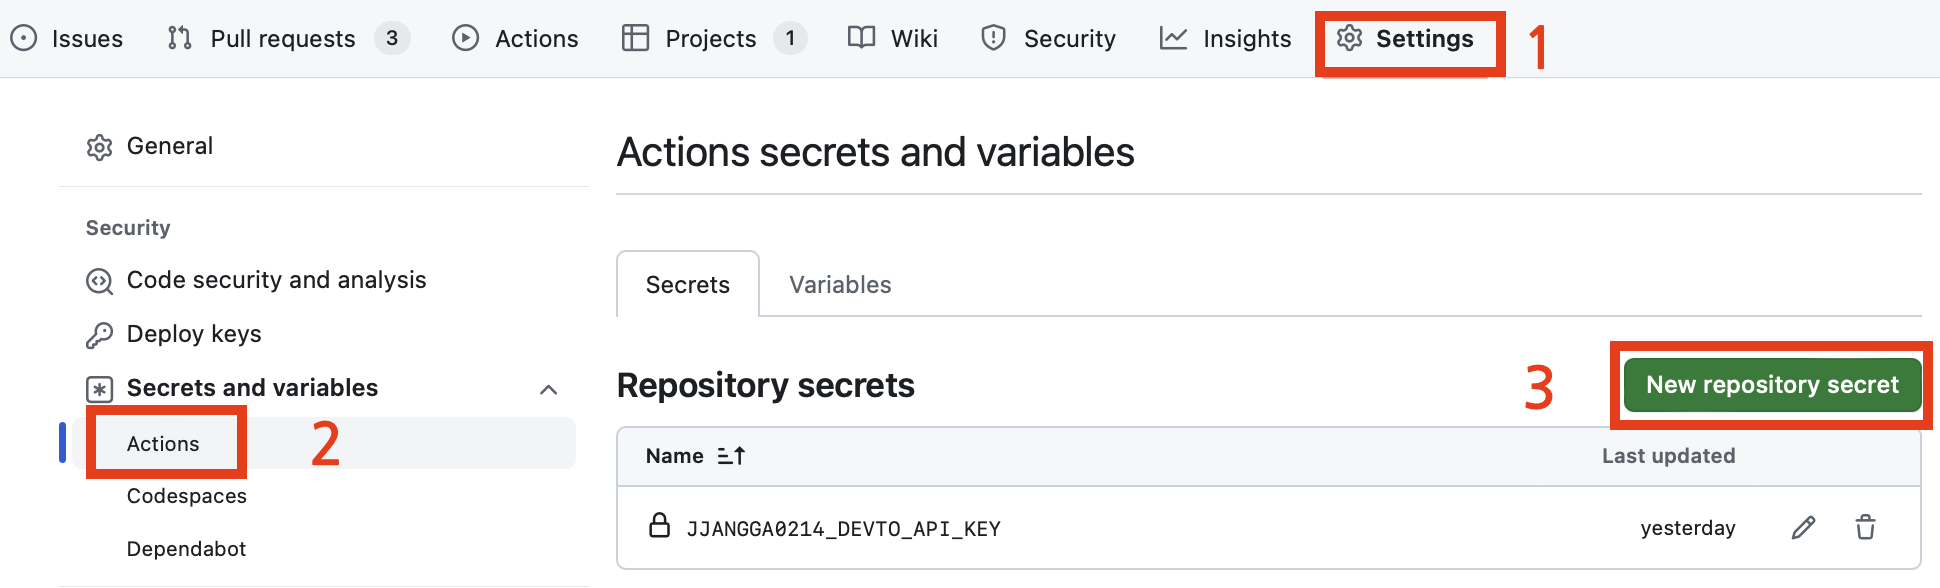Click the gear icon next to General
This screenshot has width=1940, height=588.
click(x=99, y=147)
